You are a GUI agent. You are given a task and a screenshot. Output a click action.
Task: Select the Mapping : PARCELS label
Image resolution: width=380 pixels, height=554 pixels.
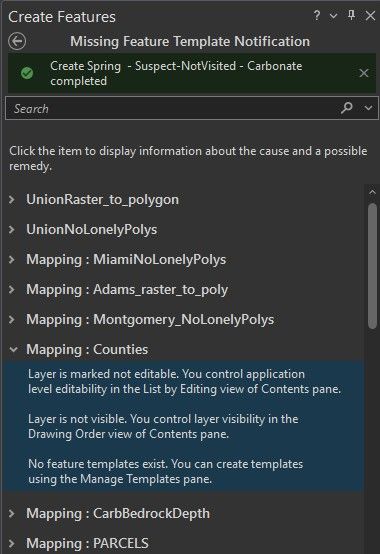88,543
